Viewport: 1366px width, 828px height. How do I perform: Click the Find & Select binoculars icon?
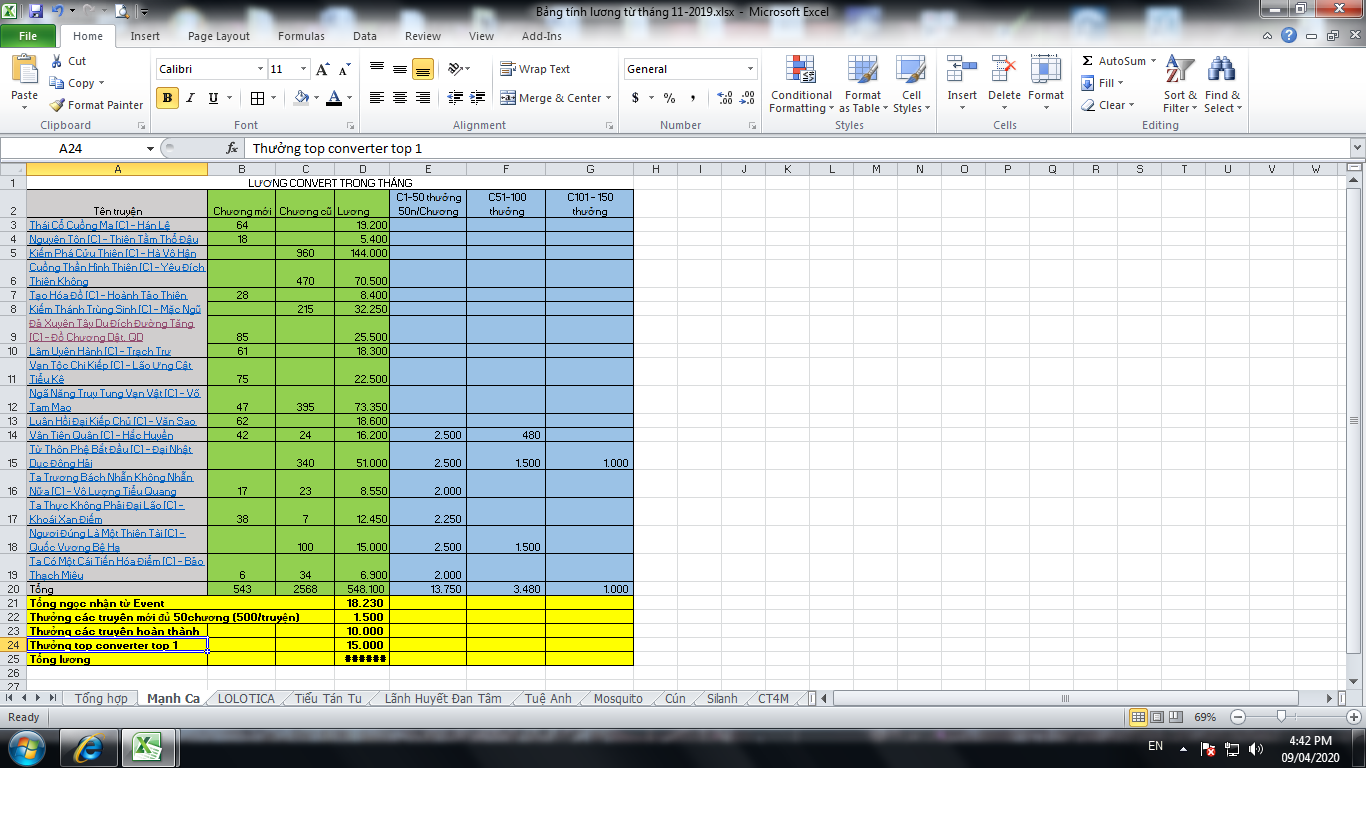pyautogui.click(x=1221, y=70)
